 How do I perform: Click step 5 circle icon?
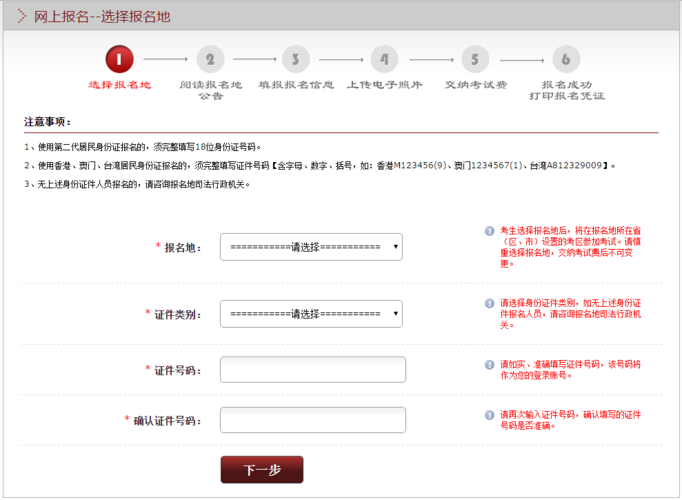[x=475, y=59]
